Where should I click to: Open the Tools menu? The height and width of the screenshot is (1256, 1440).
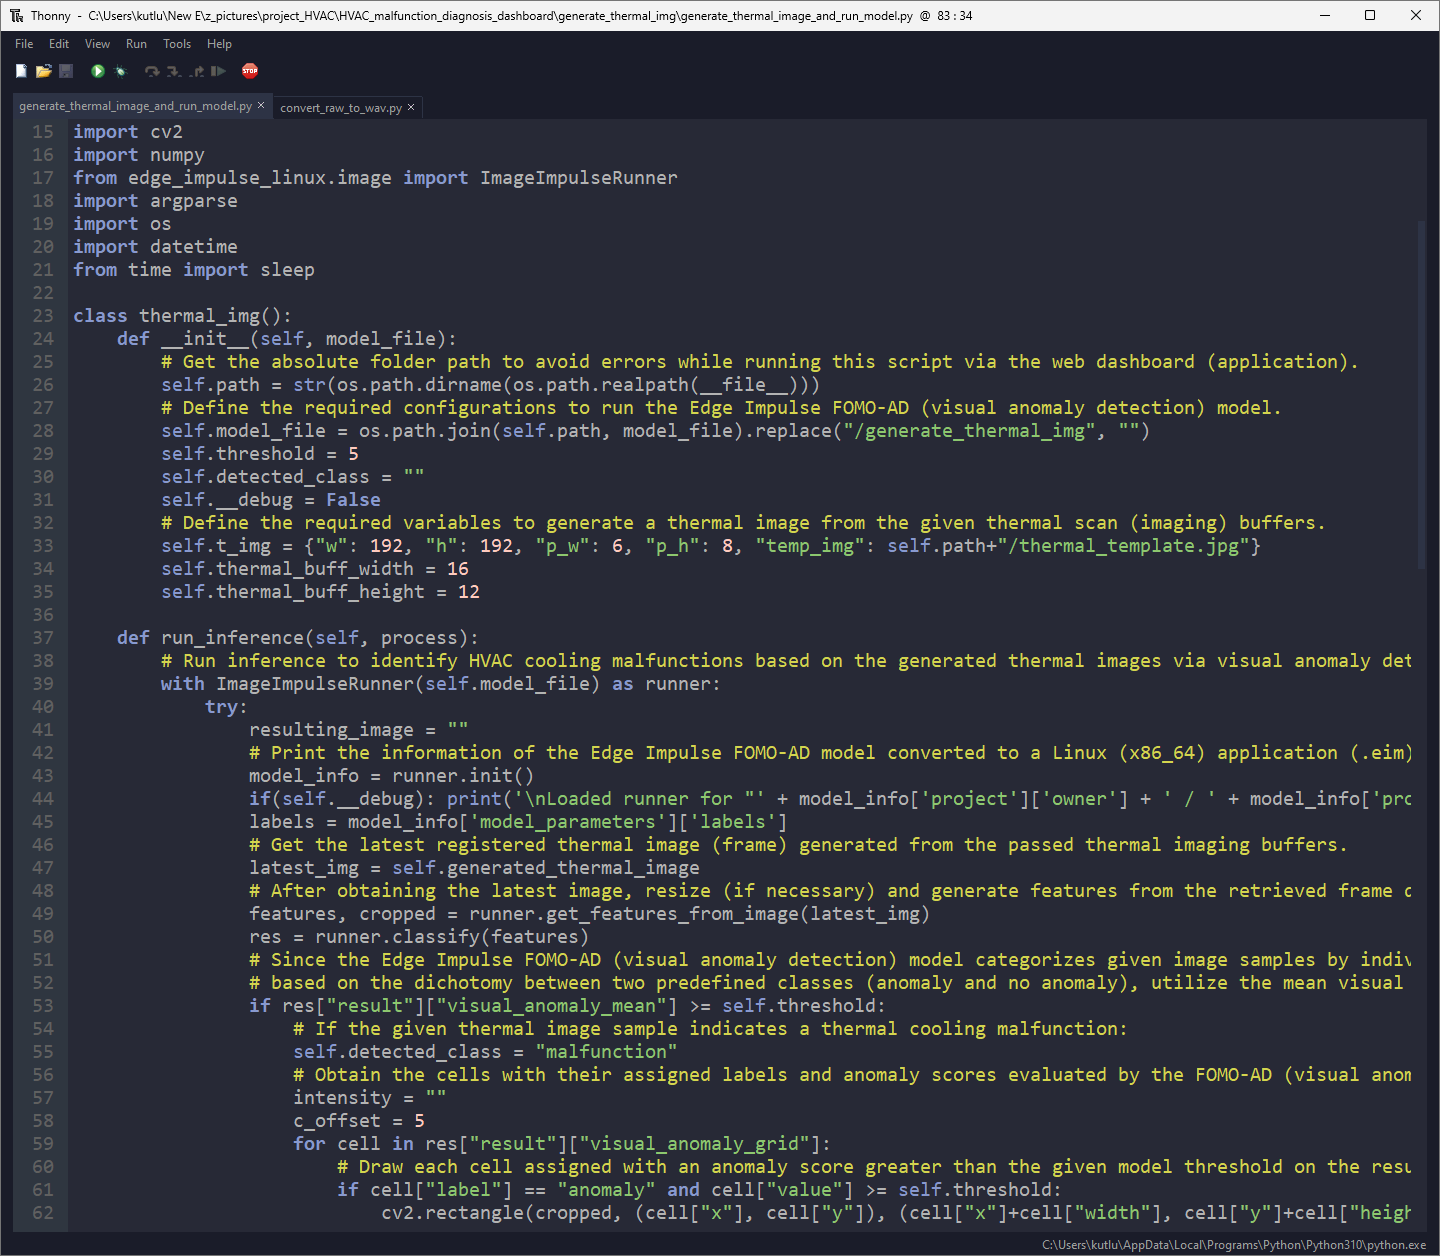click(x=177, y=44)
